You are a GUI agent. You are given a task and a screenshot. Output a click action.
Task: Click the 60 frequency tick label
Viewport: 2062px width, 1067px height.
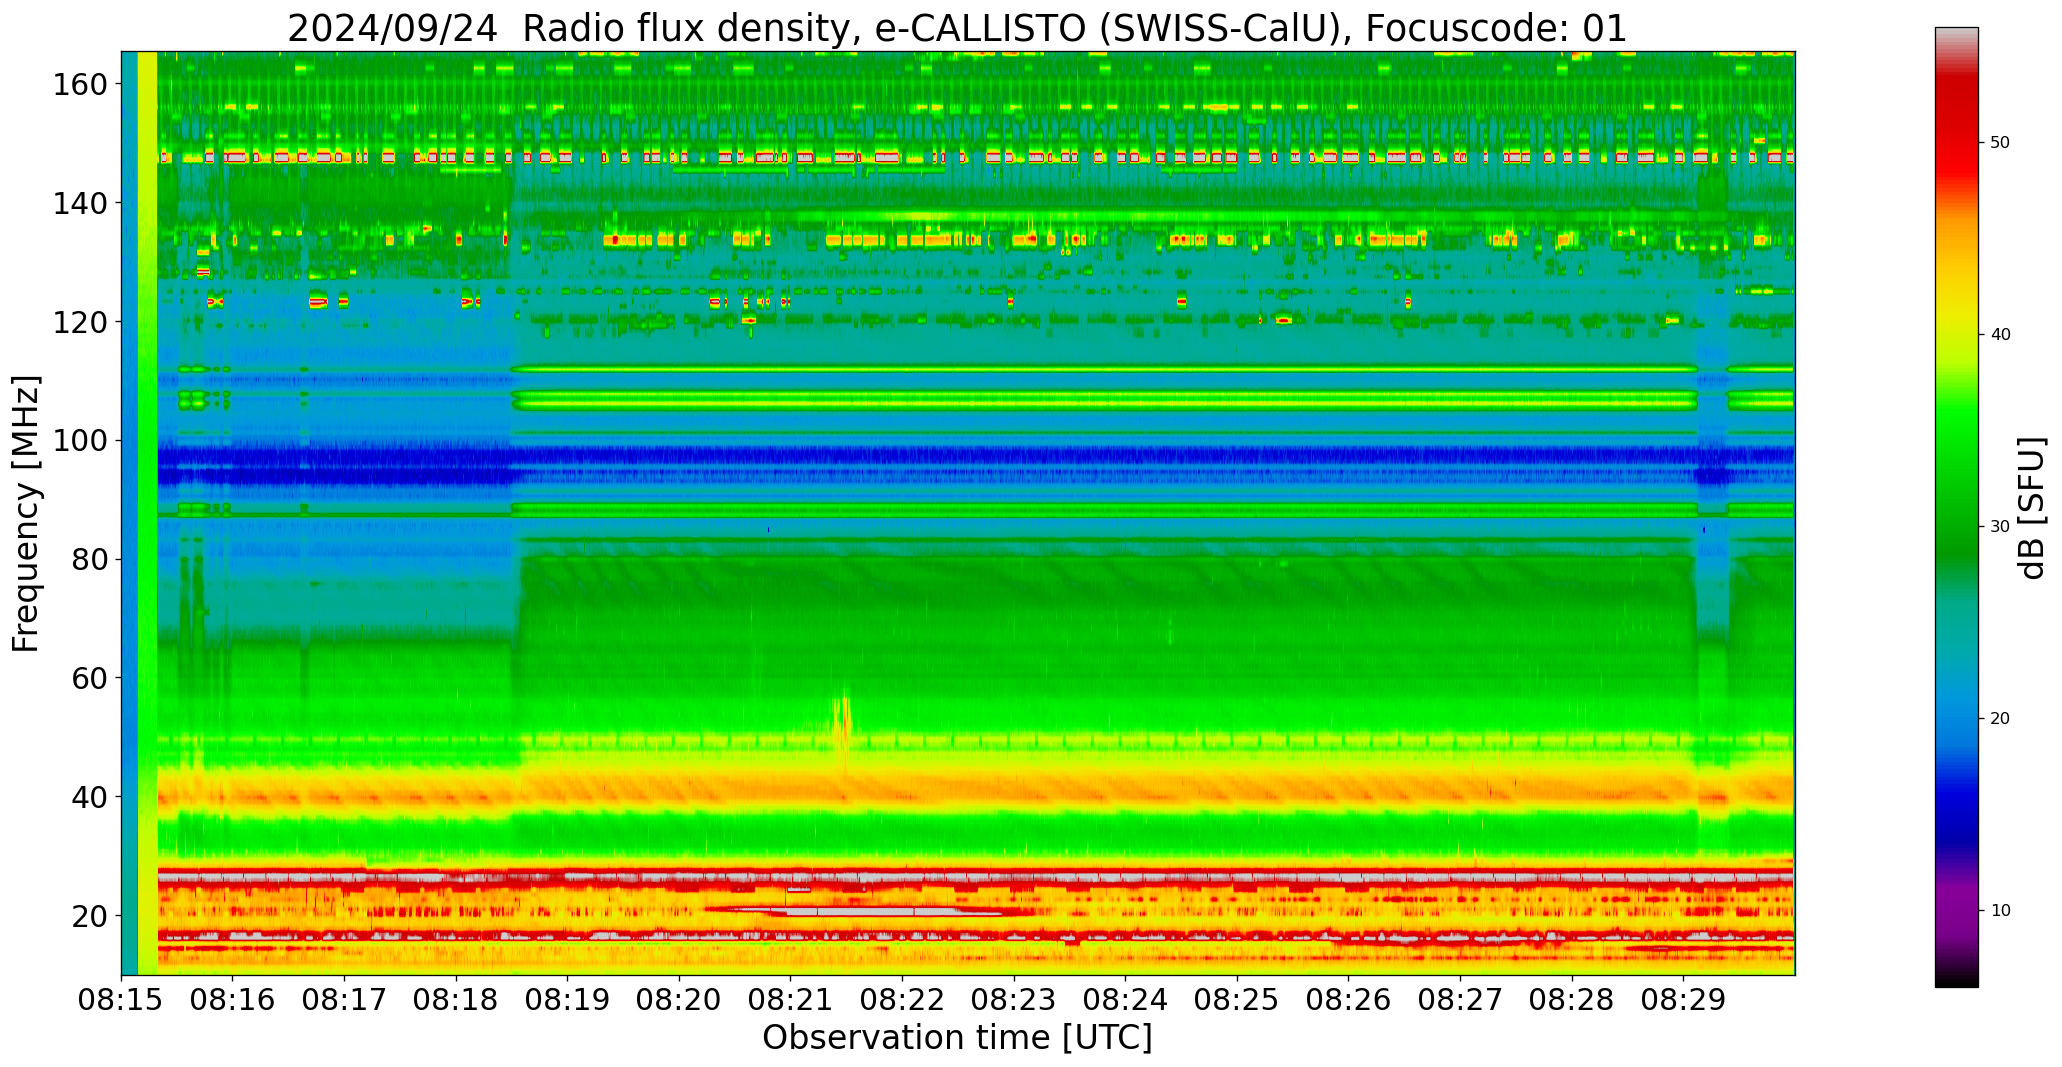coord(90,678)
